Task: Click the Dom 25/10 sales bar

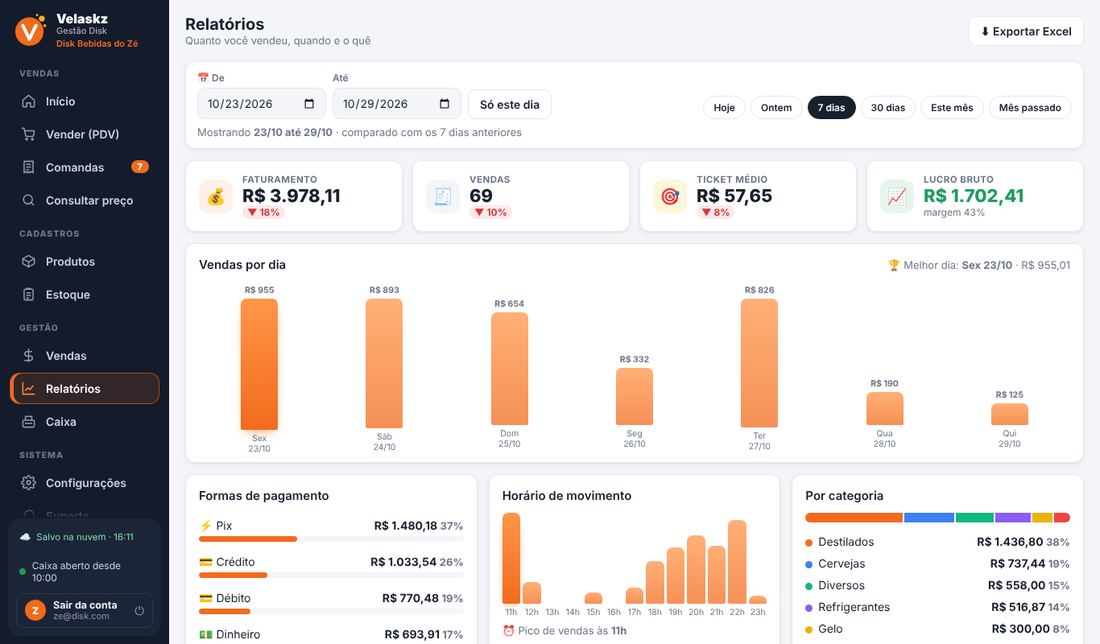Action: tap(509, 368)
